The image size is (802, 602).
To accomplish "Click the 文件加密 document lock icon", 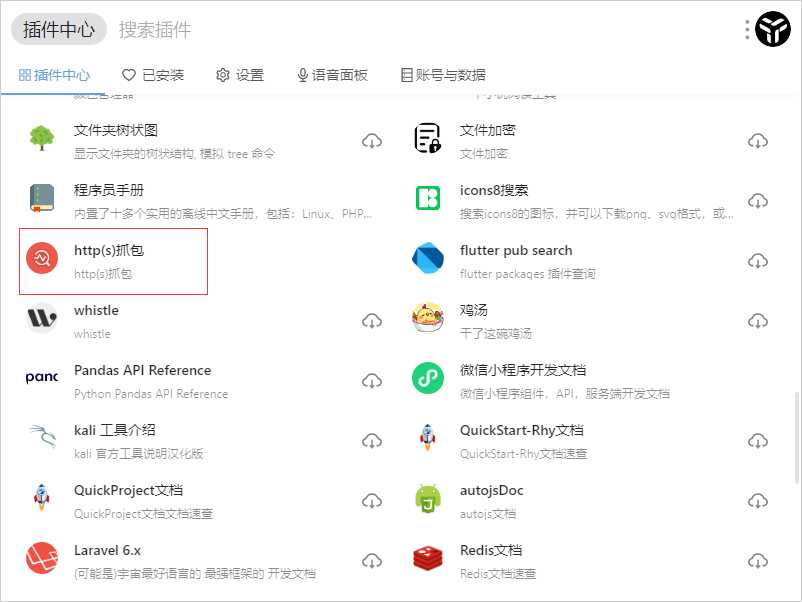I will click(428, 138).
